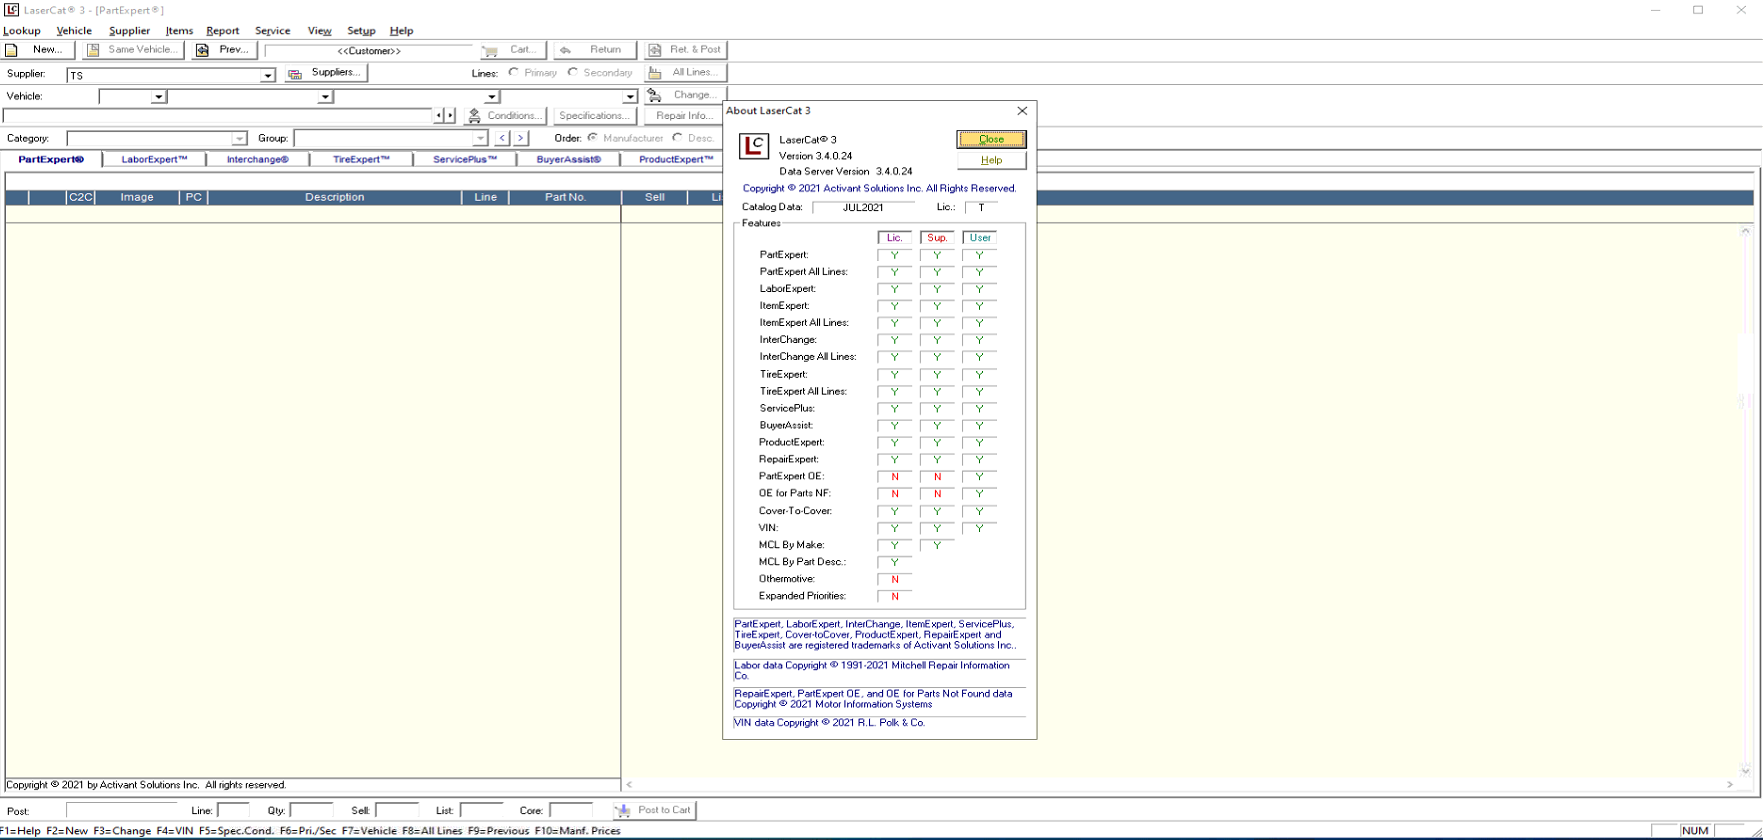
Task: Switch to the ProductExpert tab
Action: (x=676, y=160)
